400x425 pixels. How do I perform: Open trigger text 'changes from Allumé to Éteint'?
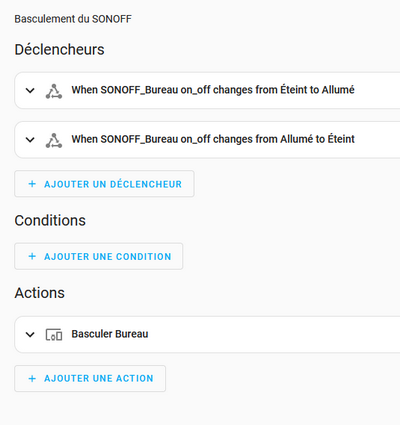click(x=284, y=139)
